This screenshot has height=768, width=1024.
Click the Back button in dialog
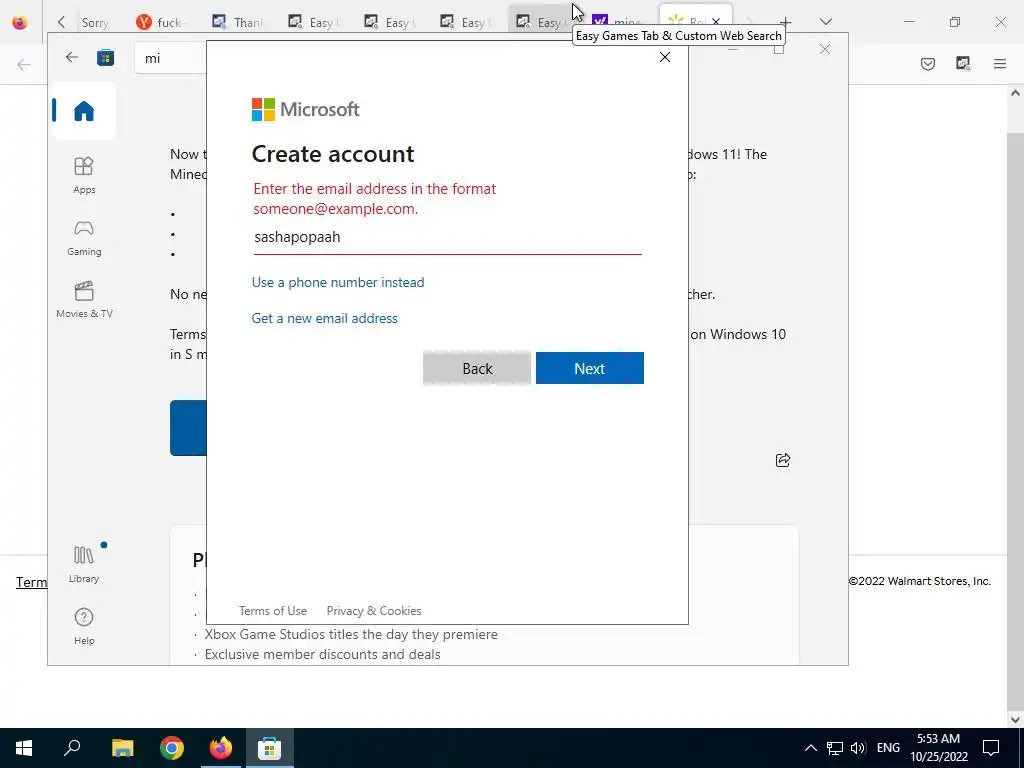(477, 368)
